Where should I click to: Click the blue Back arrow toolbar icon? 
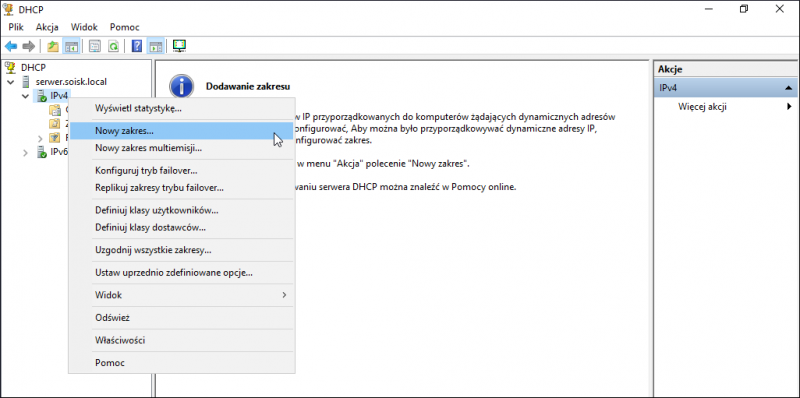point(11,46)
